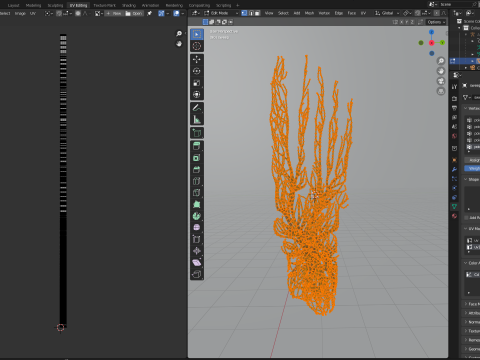Screen dimensions: 480x360
Task: Open the viewport editor type dropdown
Action: pos(195,13)
